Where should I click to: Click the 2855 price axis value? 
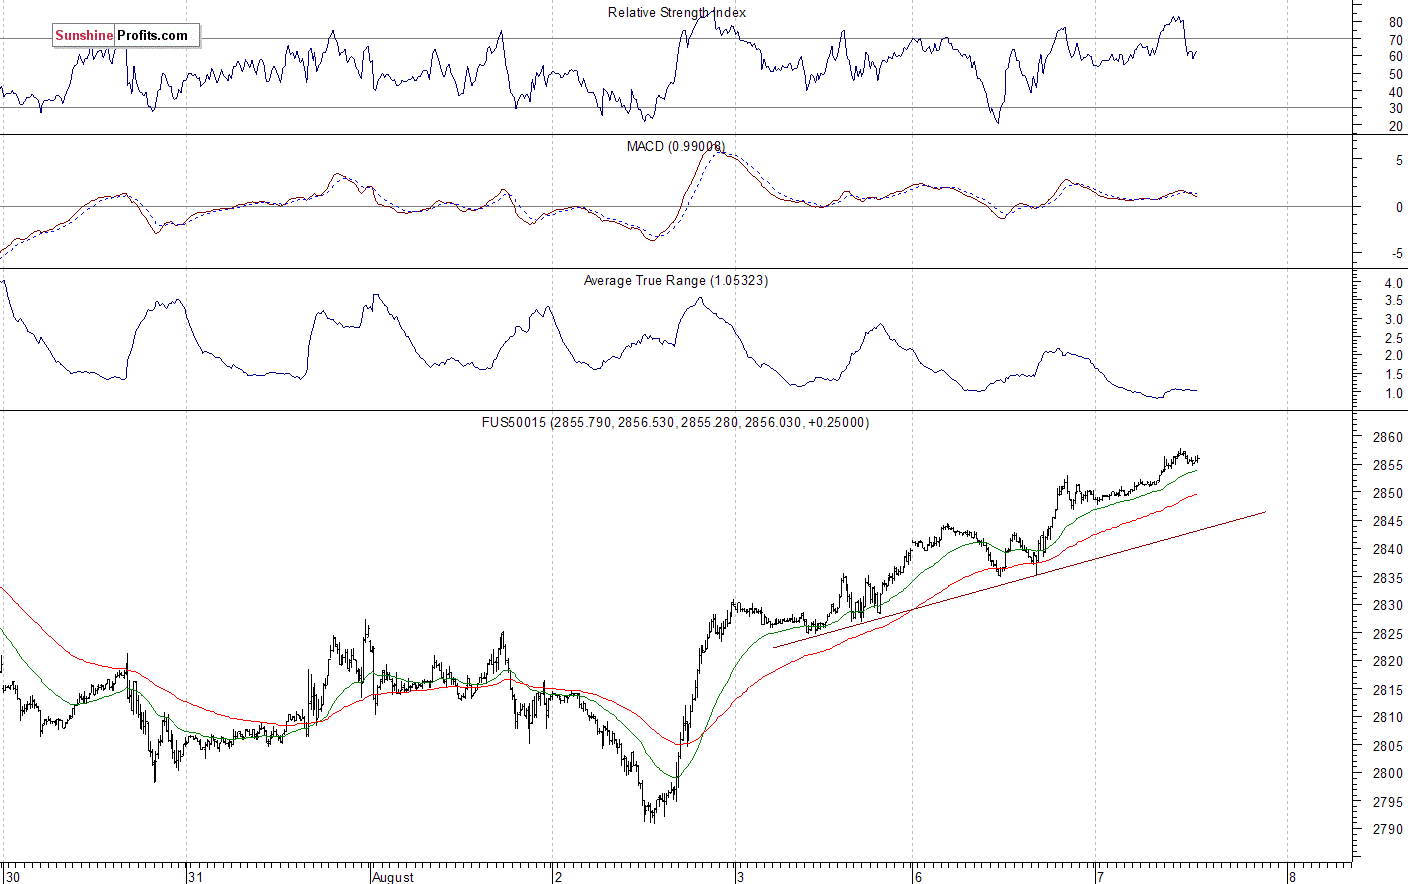coord(1387,465)
